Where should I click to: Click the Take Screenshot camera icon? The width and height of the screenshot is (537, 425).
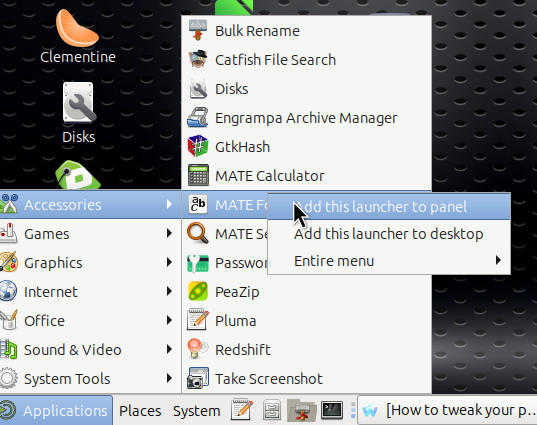198,378
